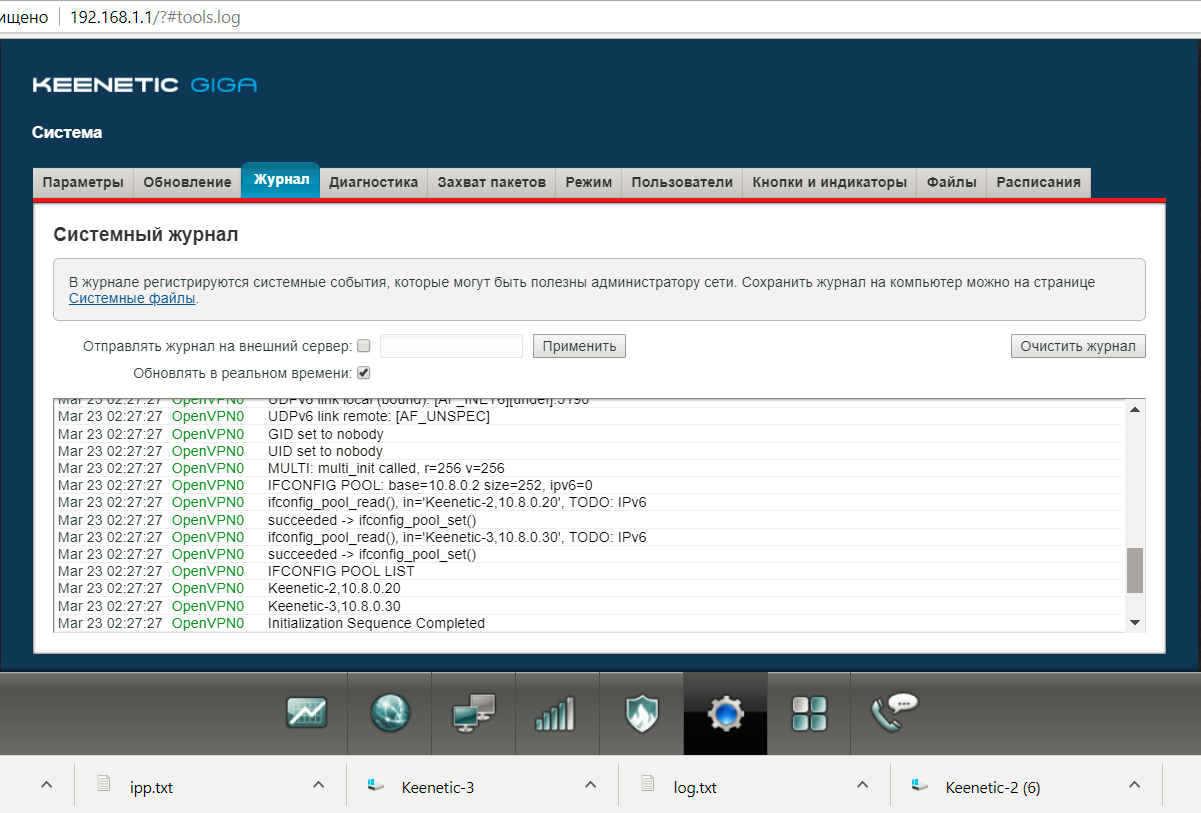The image size is (1201, 813).
Task: Expand options for Keenetic-3 download
Action: [x=590, y=786]
